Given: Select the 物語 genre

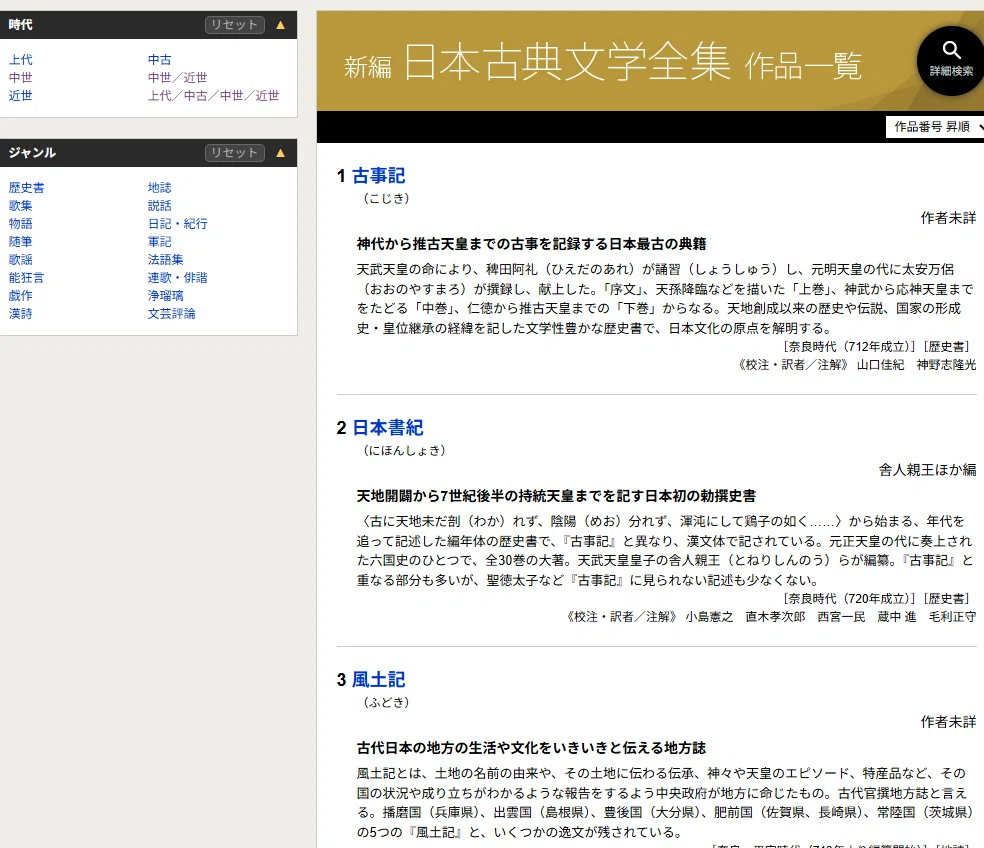Looking at the screenshot, I should click(21, 223).
